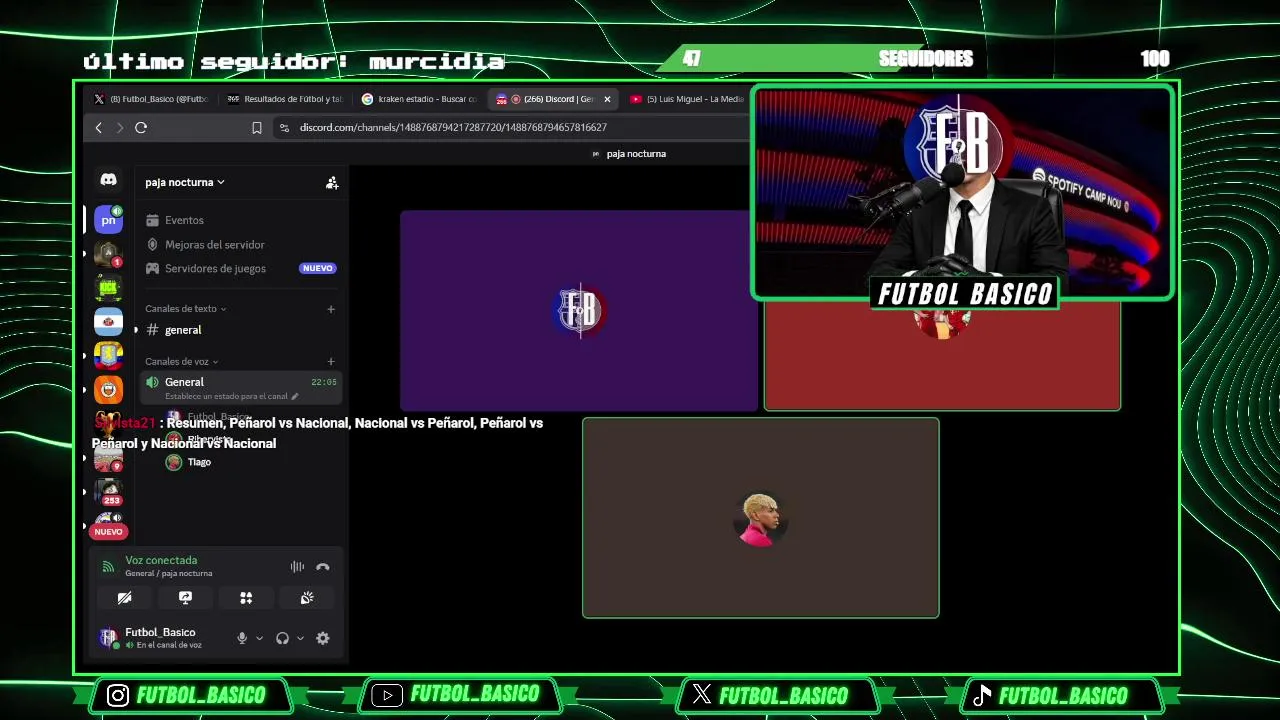This screenshot has width=1280, height=720.
Task: Open user settings gear
Action: [x=323, y=638]
